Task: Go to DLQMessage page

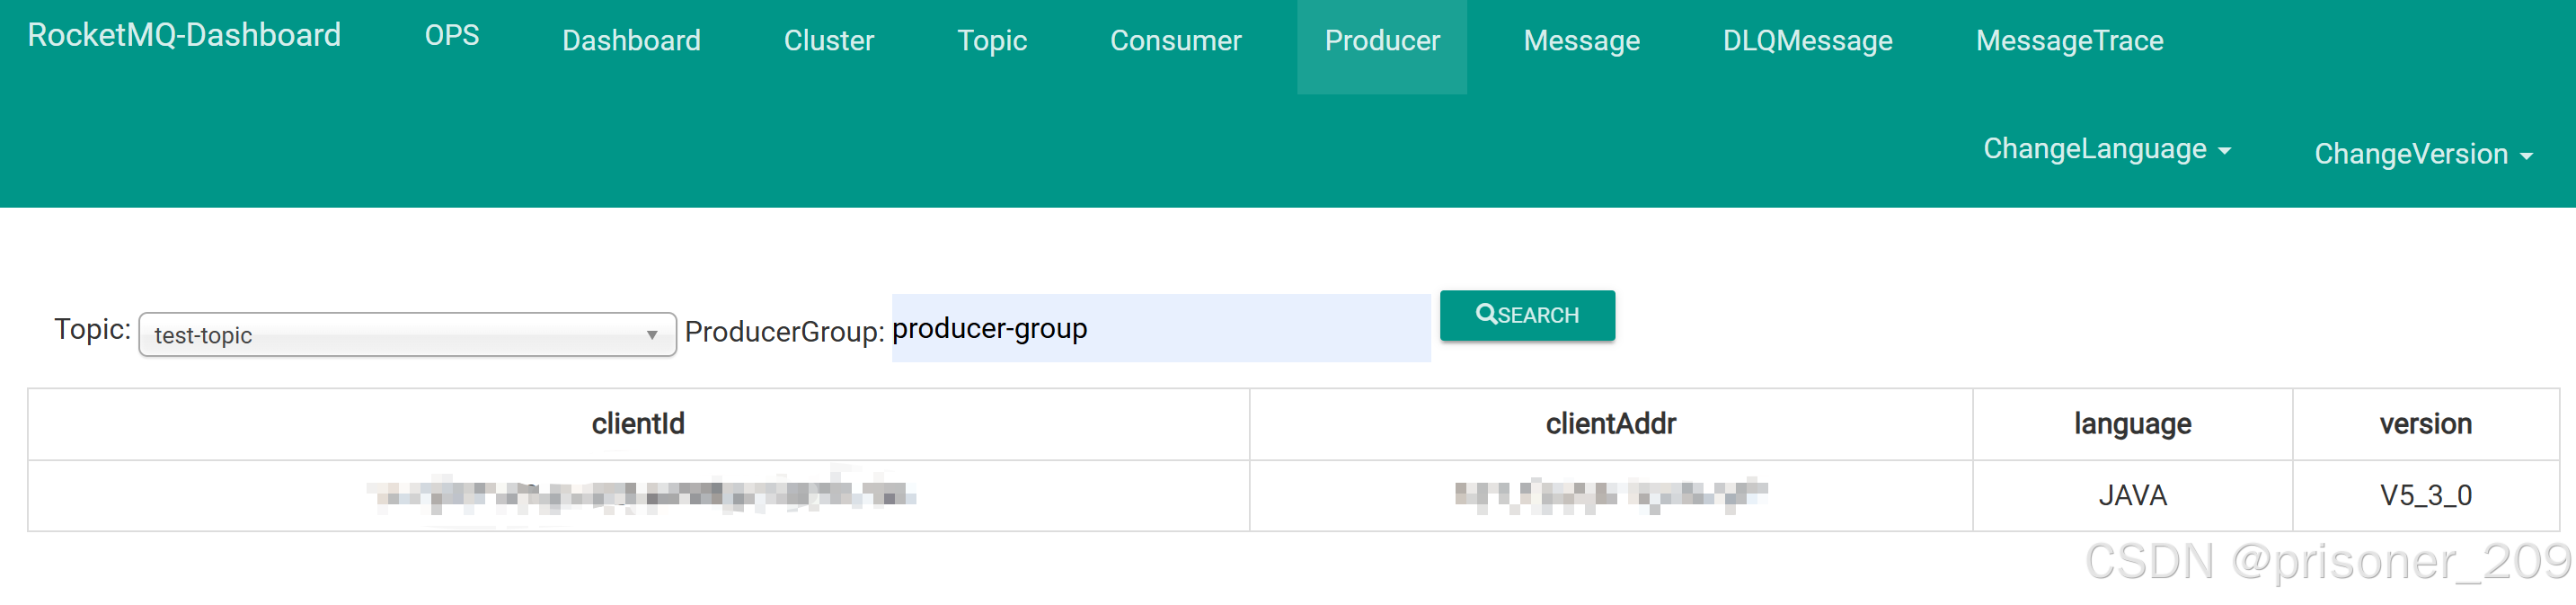Action: pyautogui.click(x=1807, y=41)
